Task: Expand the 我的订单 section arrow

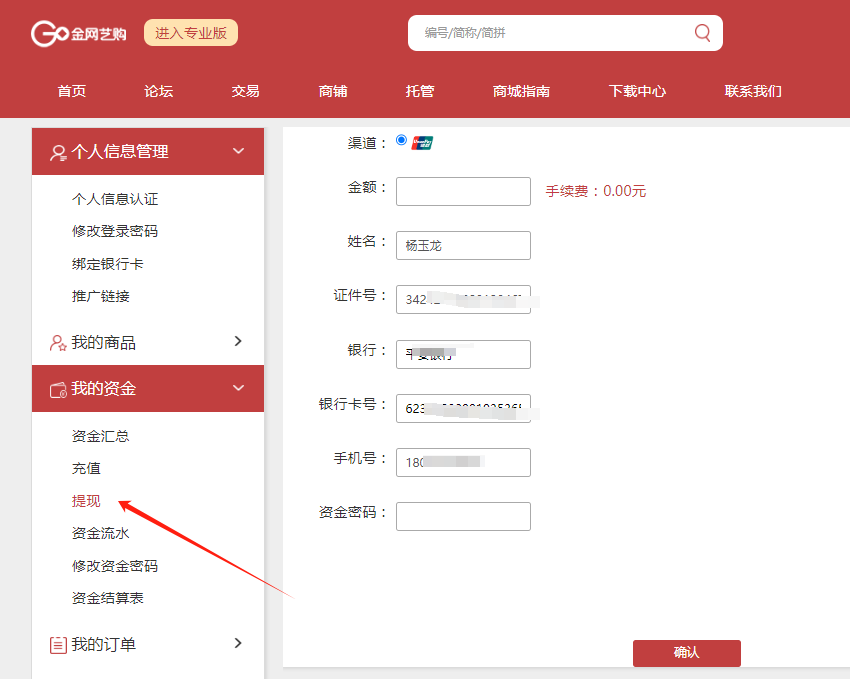Action: click(x=238, y=644)
